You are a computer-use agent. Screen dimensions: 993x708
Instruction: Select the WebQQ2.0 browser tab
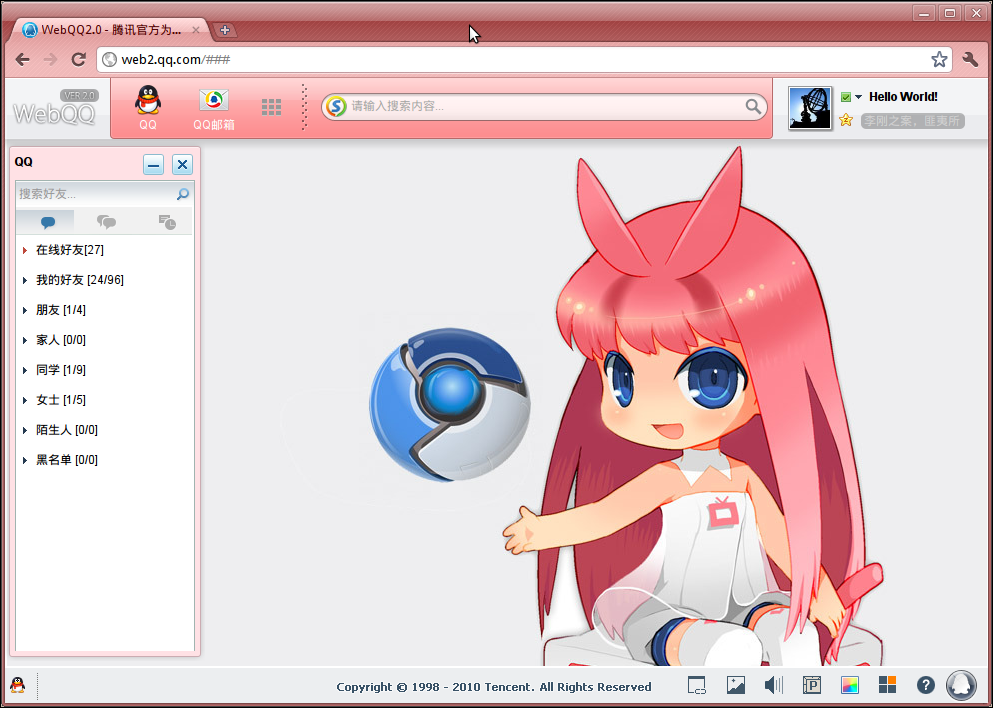(109, 30)
